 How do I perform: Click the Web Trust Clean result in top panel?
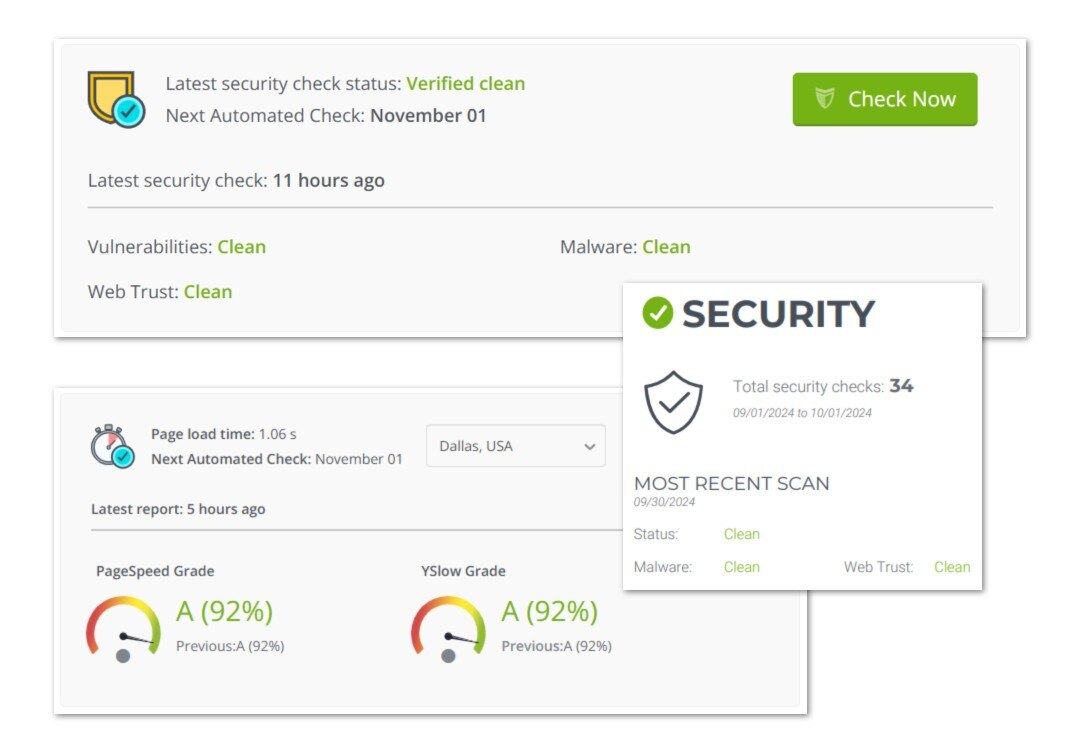[x=208, y=292]
